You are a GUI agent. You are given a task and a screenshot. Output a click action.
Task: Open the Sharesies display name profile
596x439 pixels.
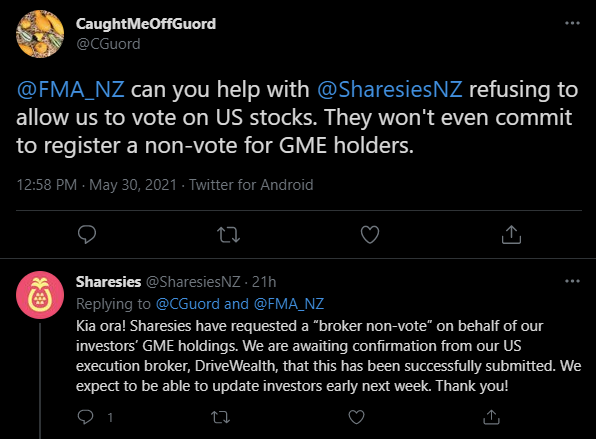(x=108, y=282)
